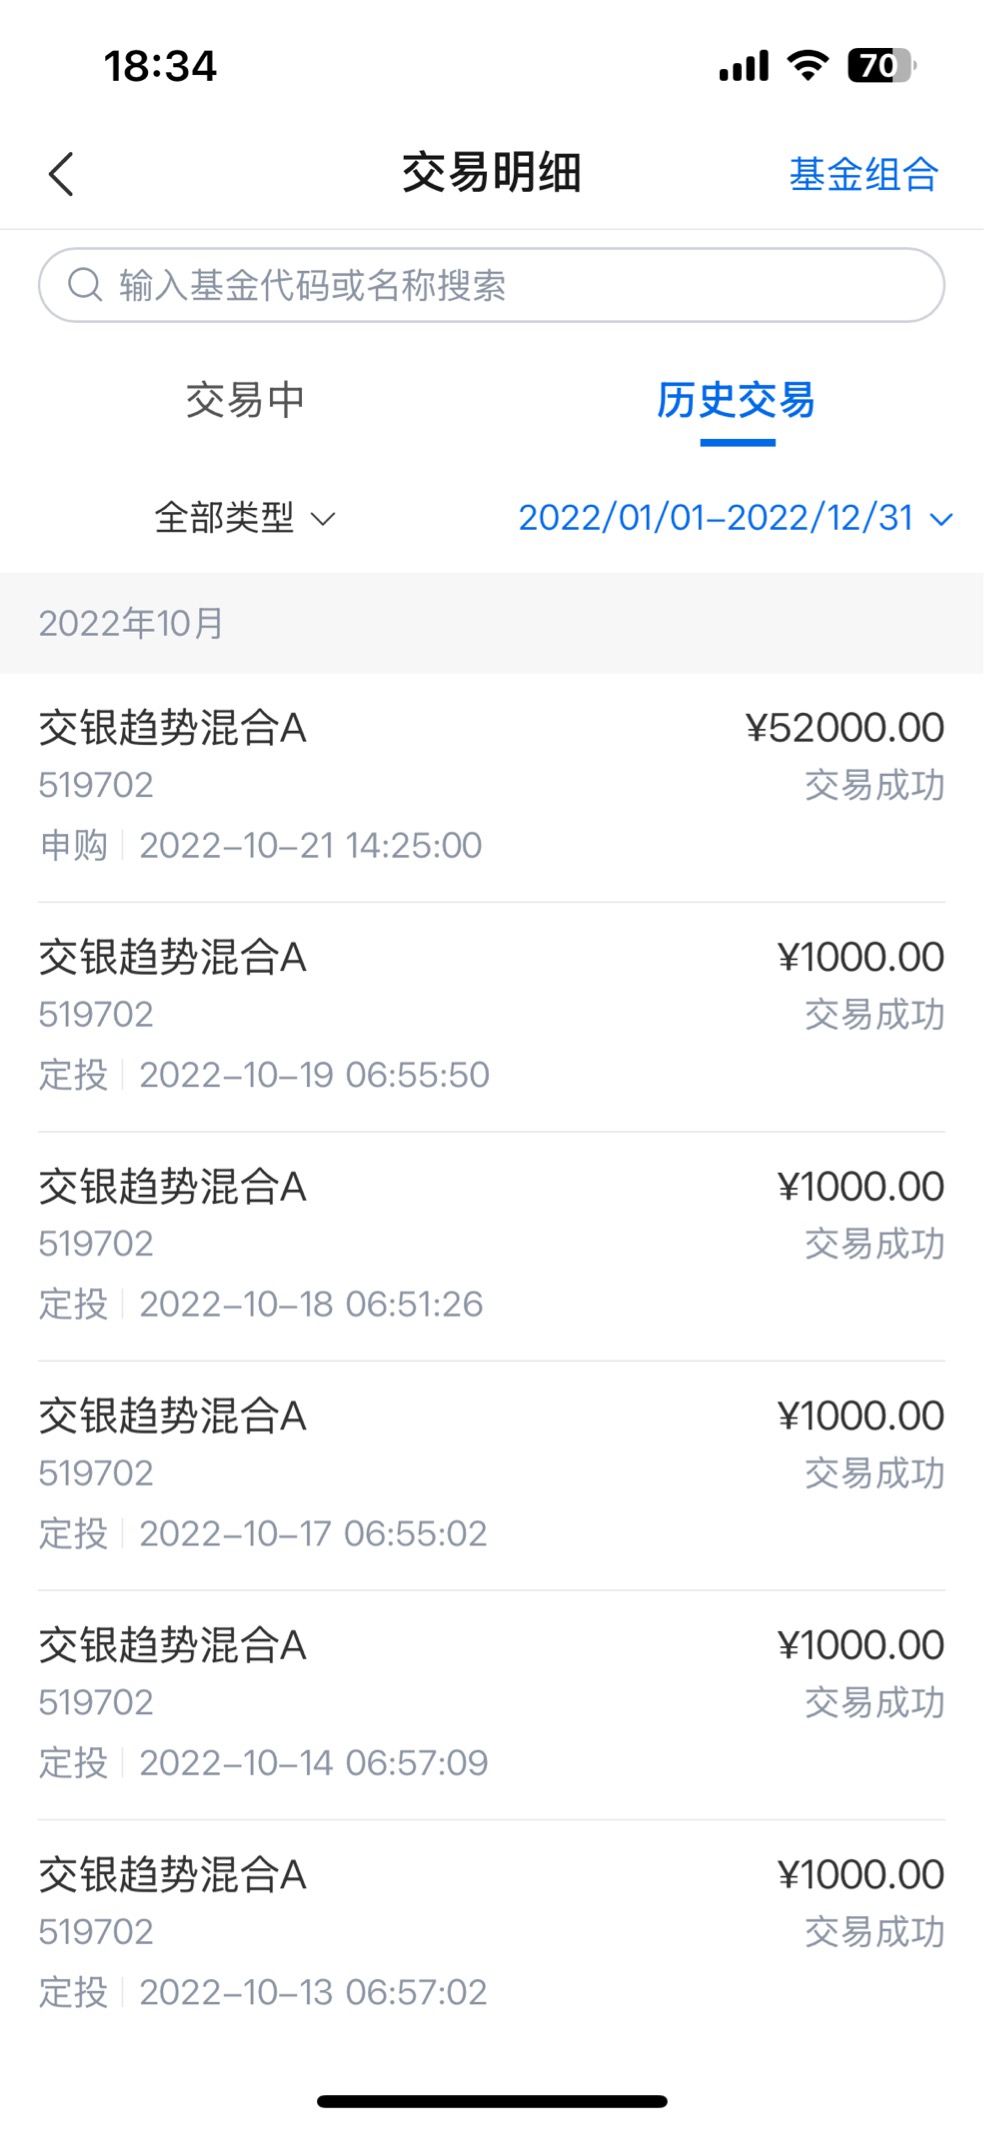Expand the 全部类型 filter dropdown
The image size is (984, 2129).
tap(245, 518)
